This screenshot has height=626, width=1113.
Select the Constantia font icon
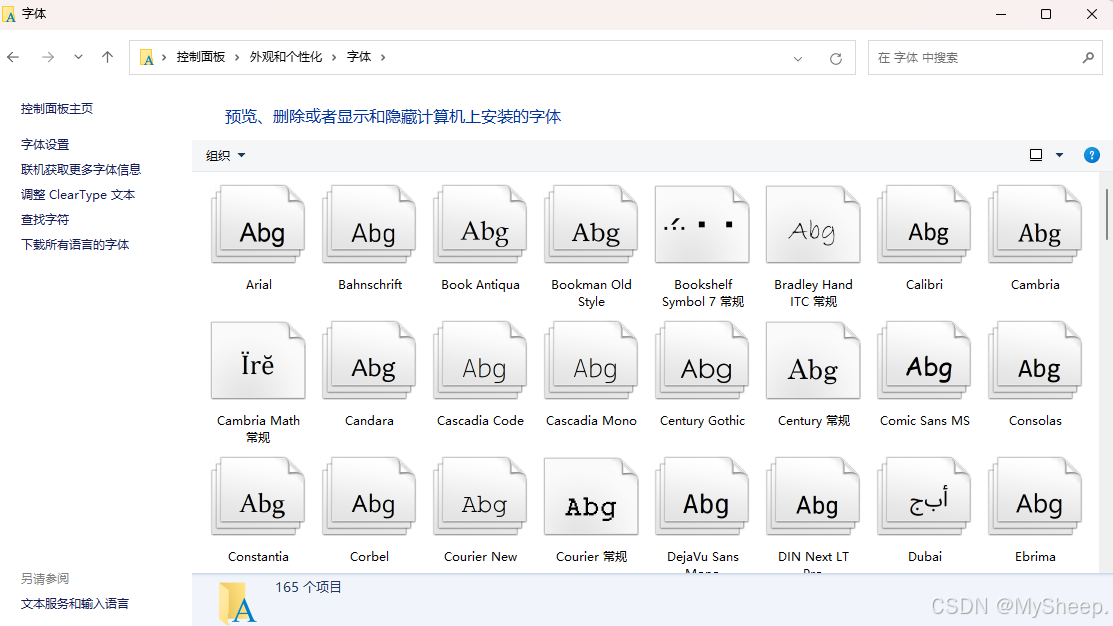[258, 497]
